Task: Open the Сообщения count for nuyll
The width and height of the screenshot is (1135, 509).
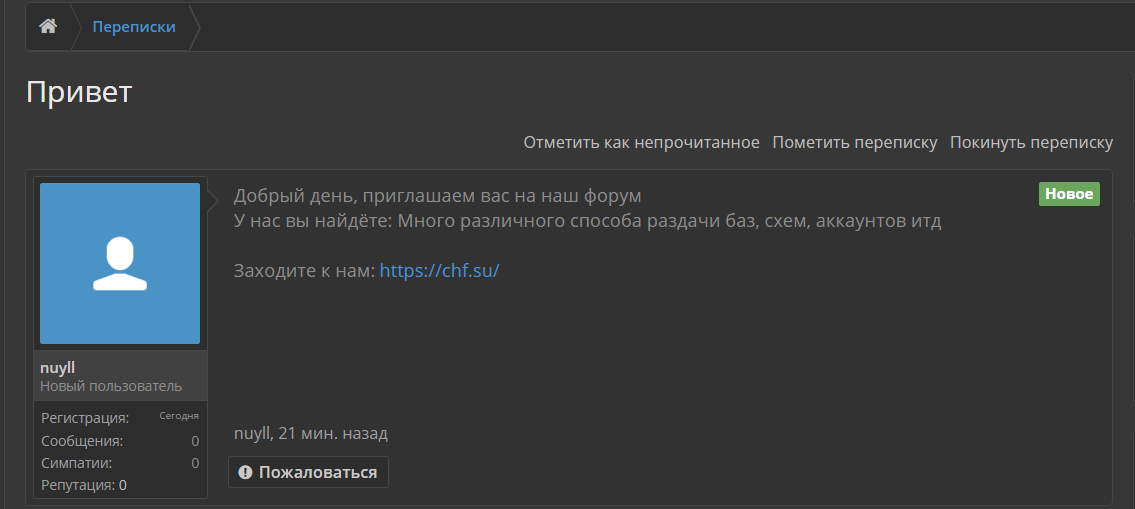Action: coord(195,441)
